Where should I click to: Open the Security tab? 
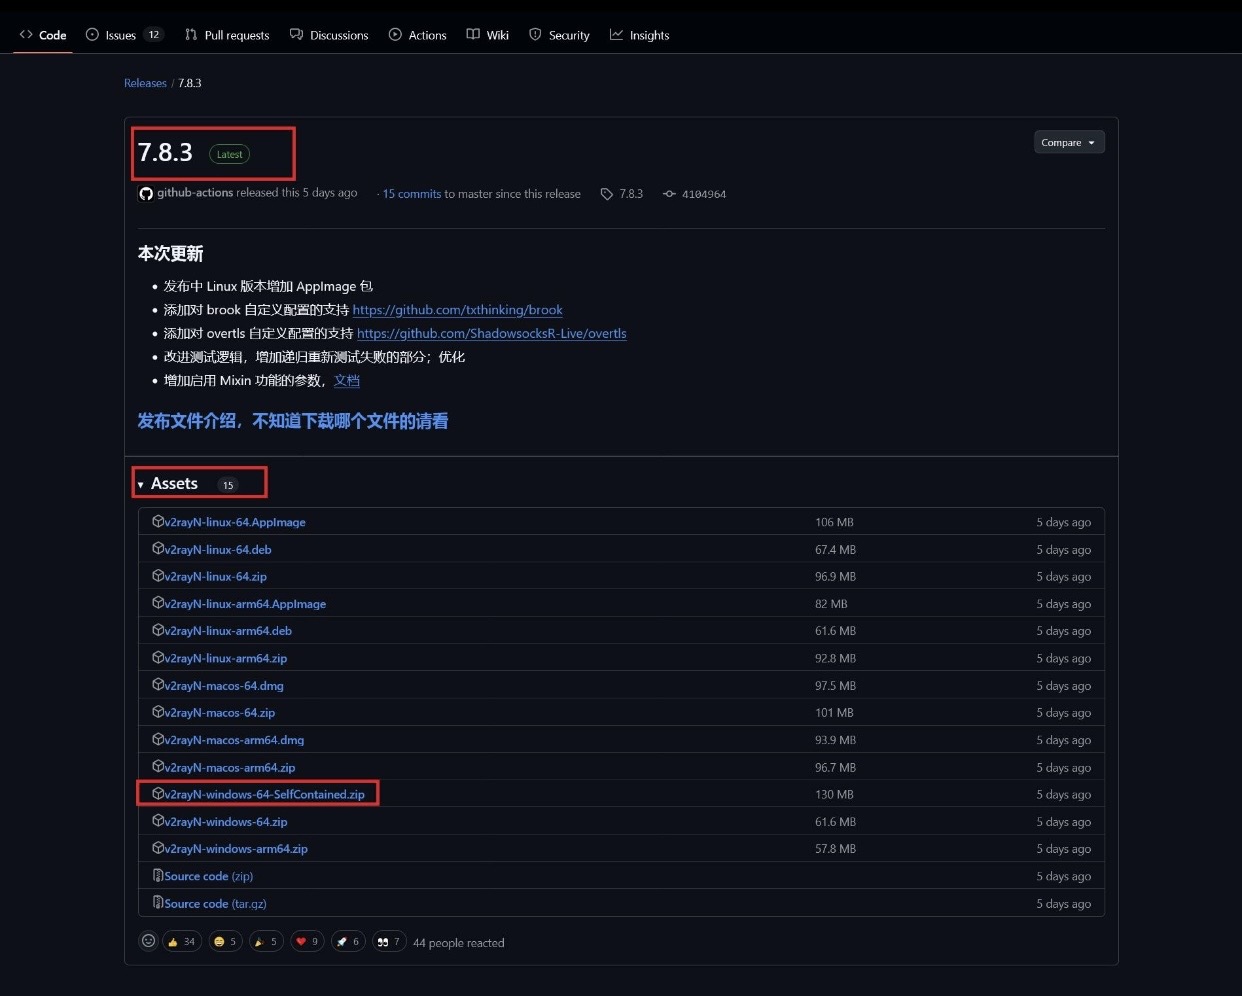pos(559,35)
